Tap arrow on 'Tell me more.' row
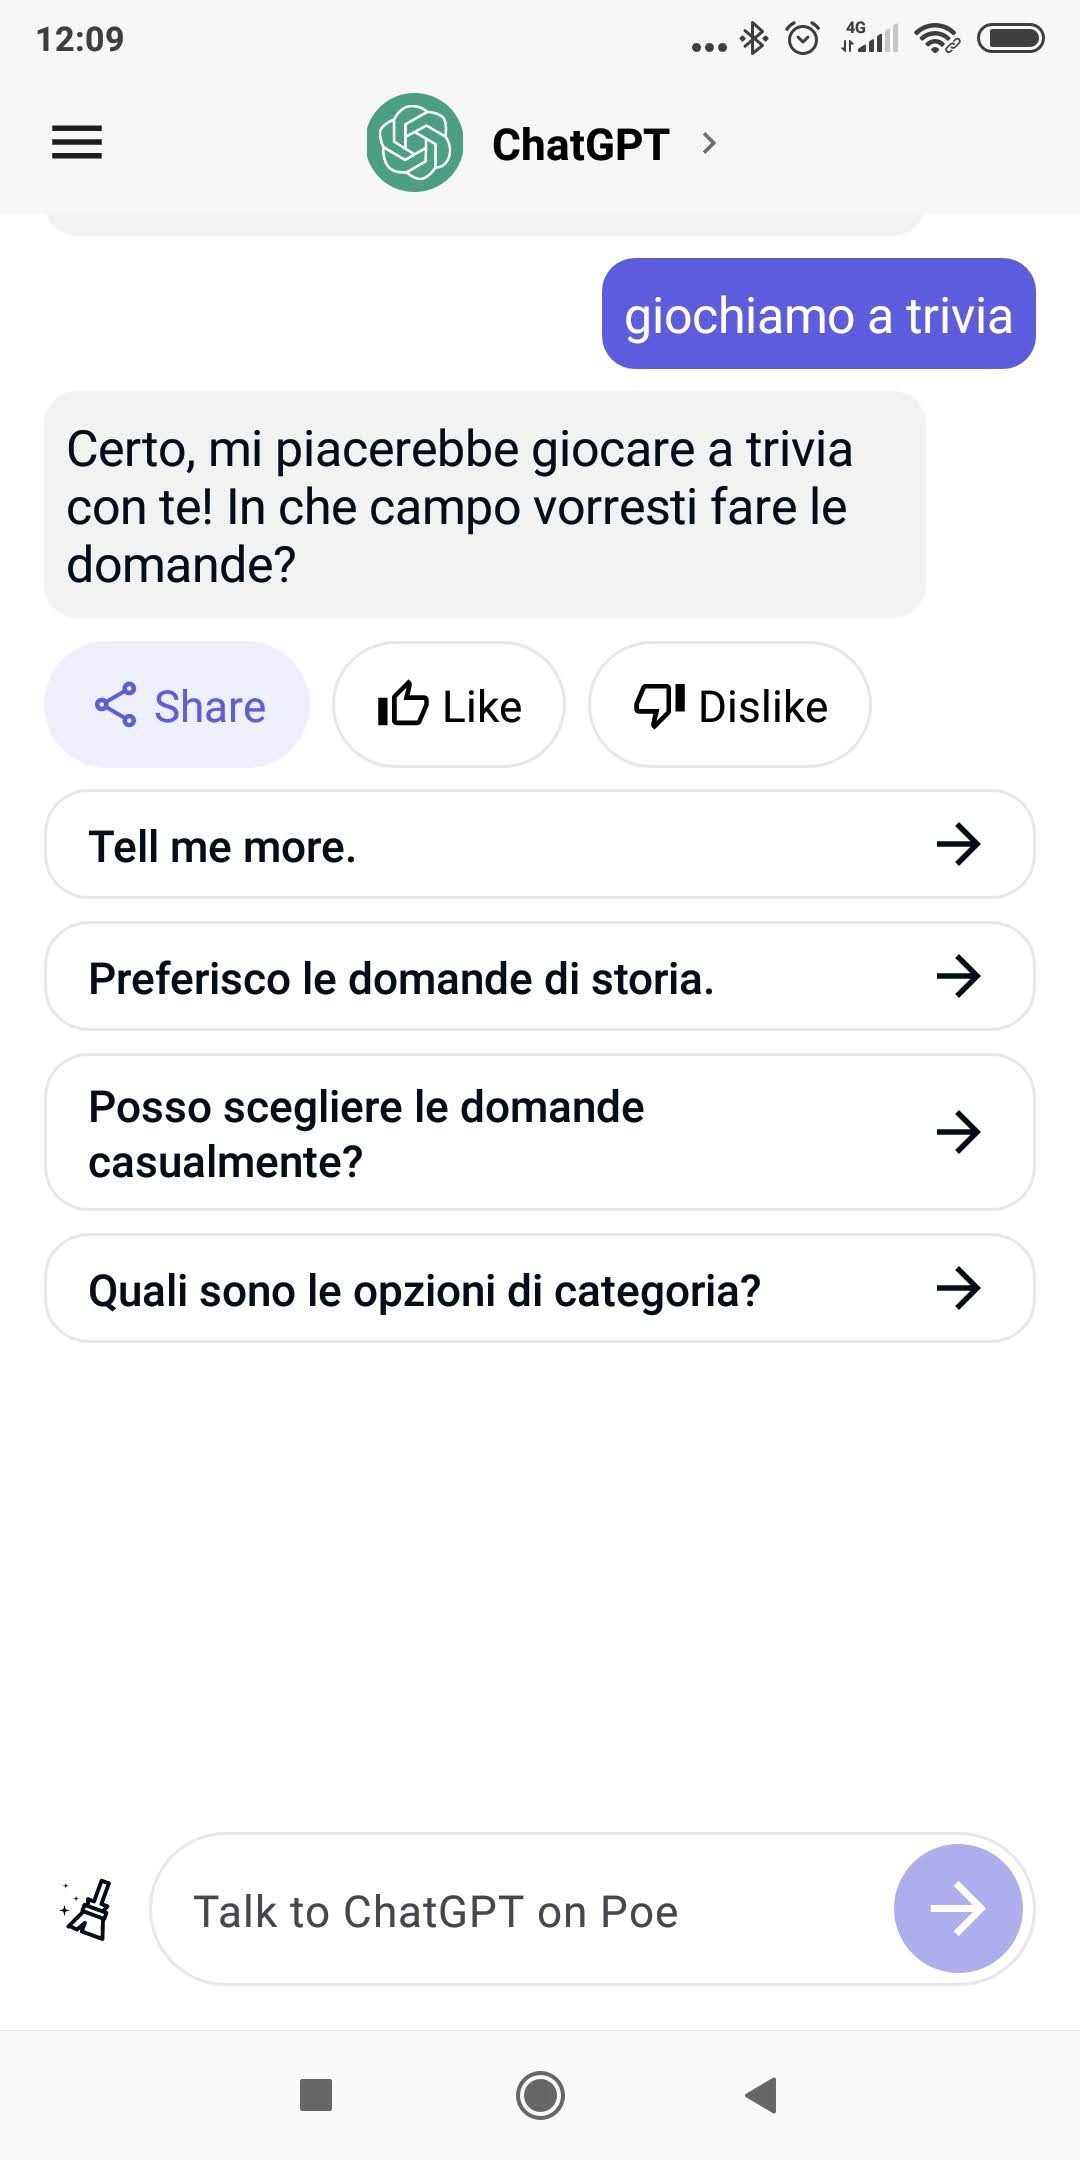This screenshot has height=2160, width=1080. [958, 845]
